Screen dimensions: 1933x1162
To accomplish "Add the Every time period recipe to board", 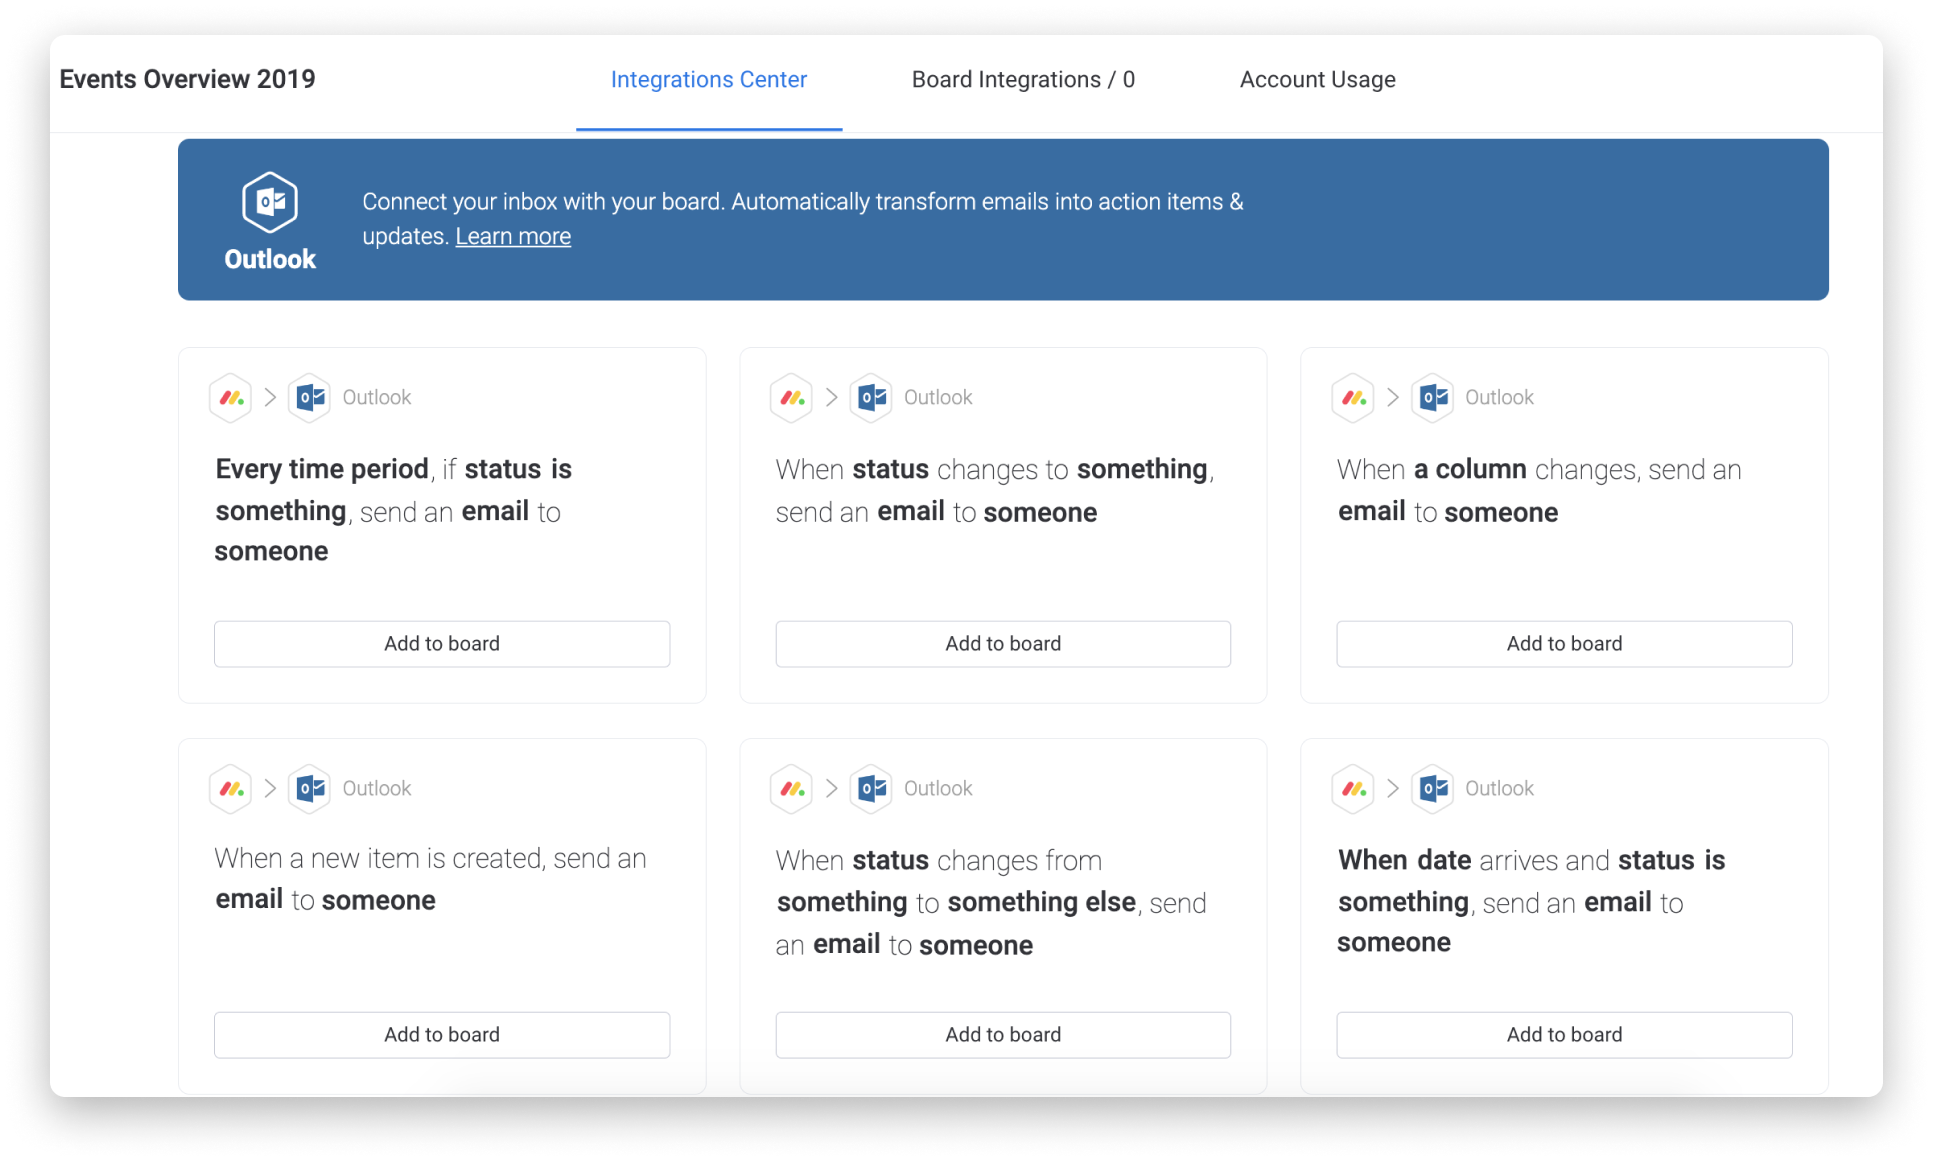I will [441, 643].
